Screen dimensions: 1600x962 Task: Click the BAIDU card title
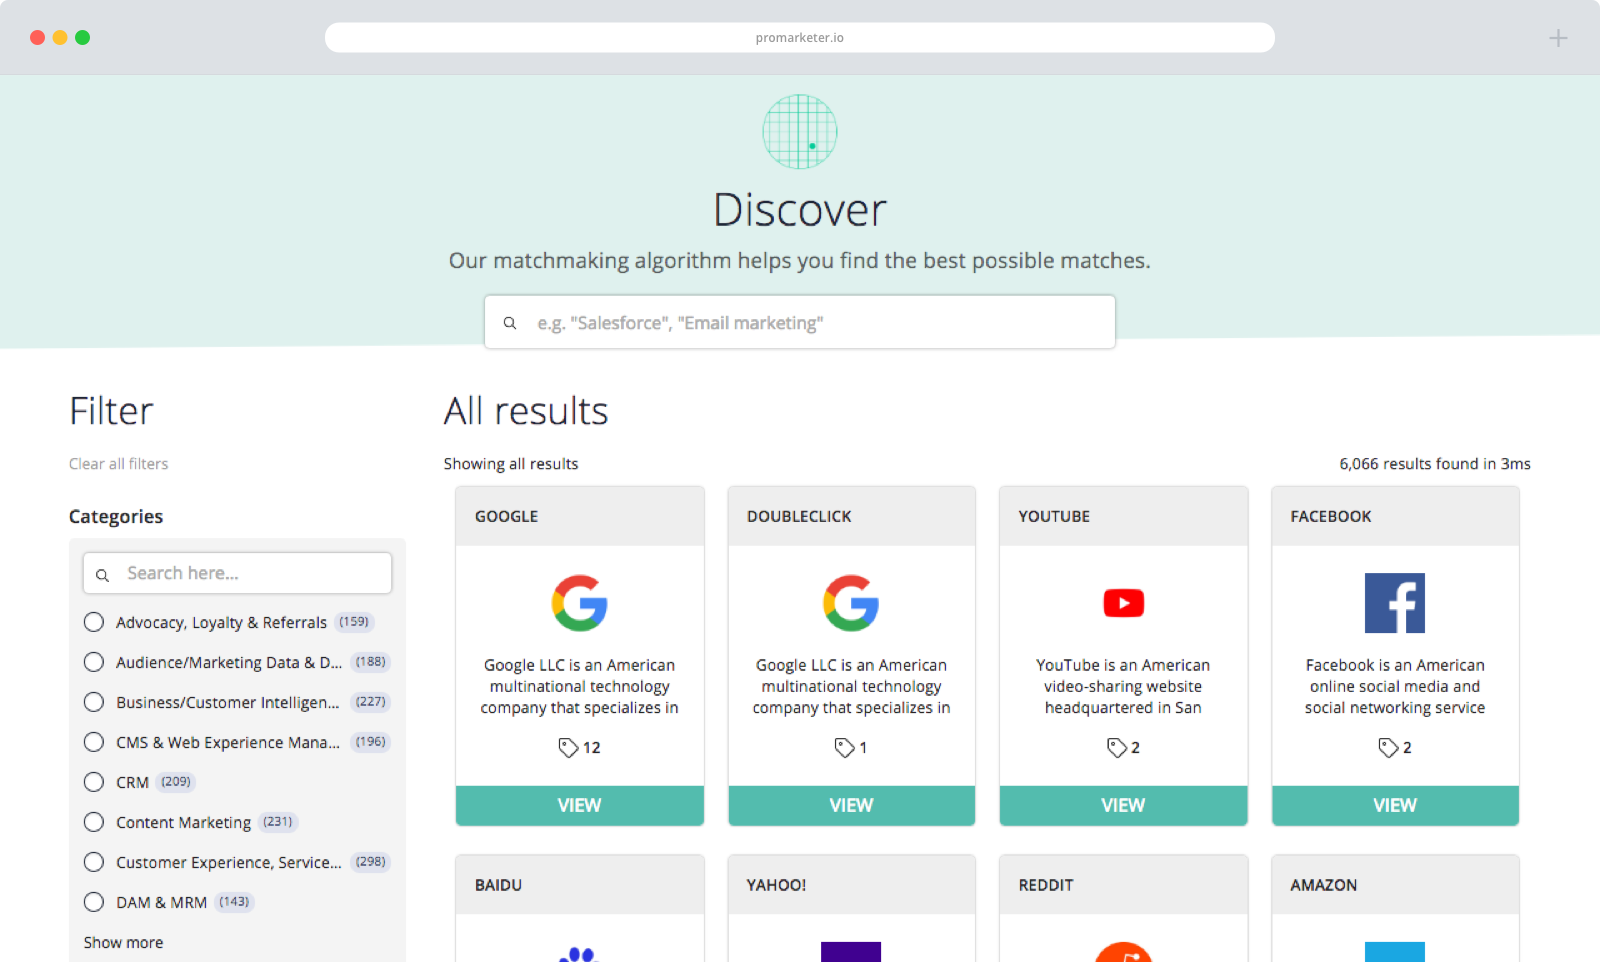[498, 885]
